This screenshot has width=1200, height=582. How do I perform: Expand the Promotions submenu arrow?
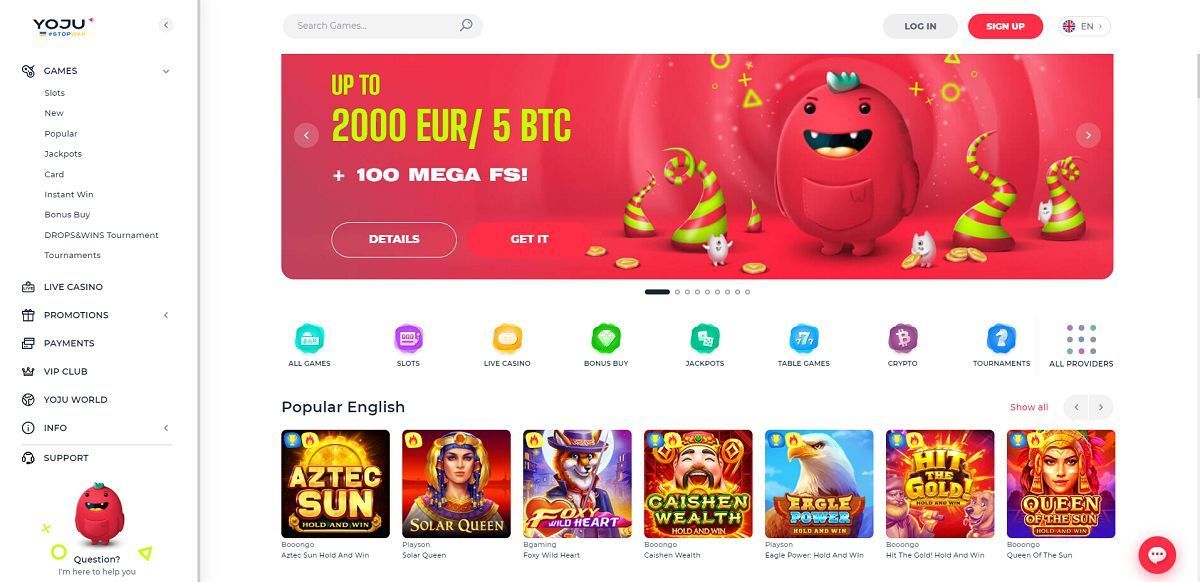coord(166,315)
